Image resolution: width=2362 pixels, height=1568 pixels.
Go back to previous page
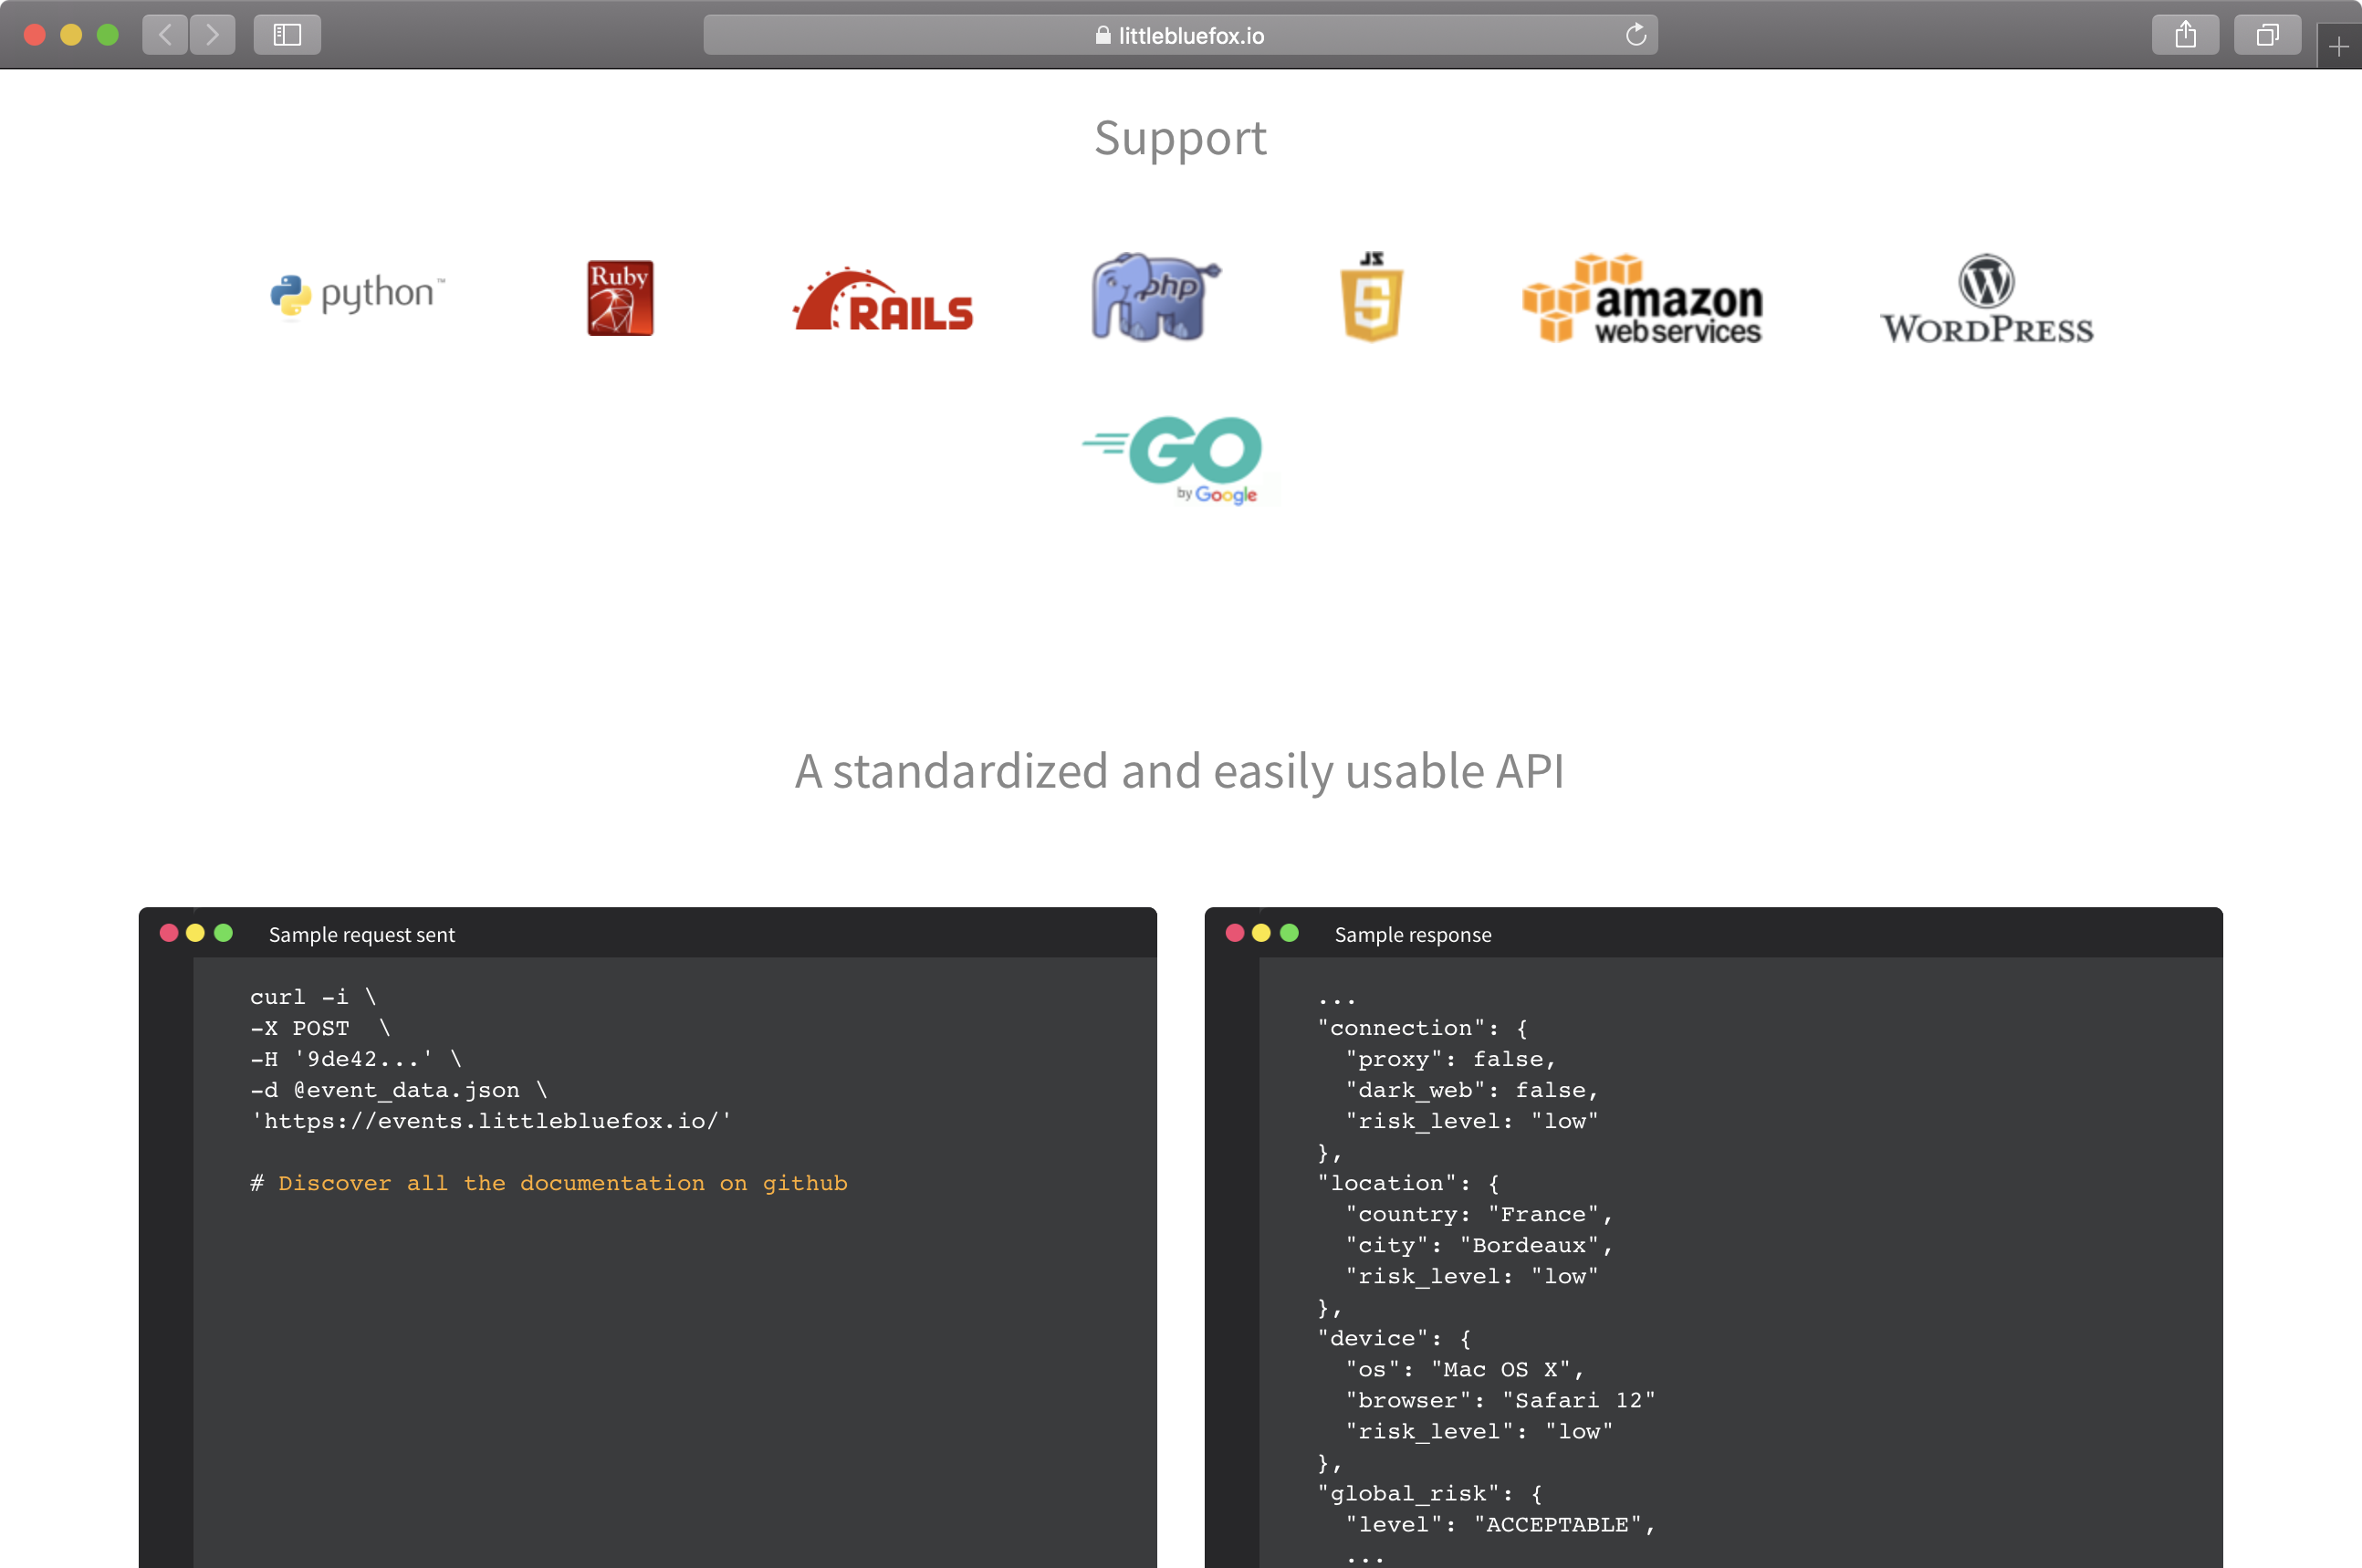point(165,35)
